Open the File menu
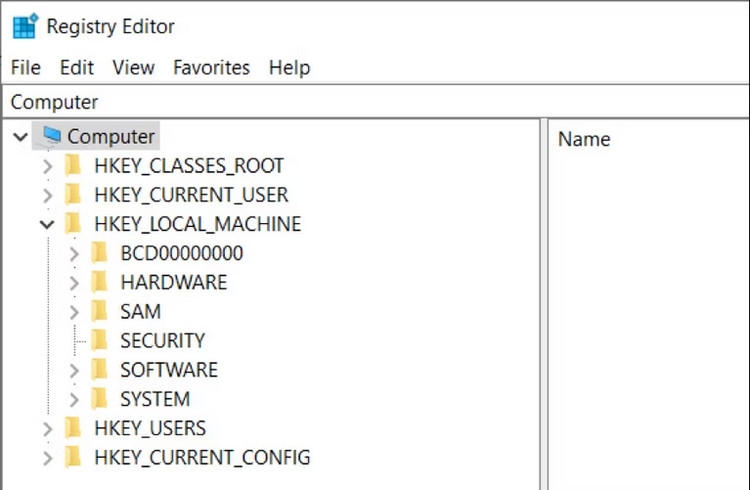 (x=26, y=67)
